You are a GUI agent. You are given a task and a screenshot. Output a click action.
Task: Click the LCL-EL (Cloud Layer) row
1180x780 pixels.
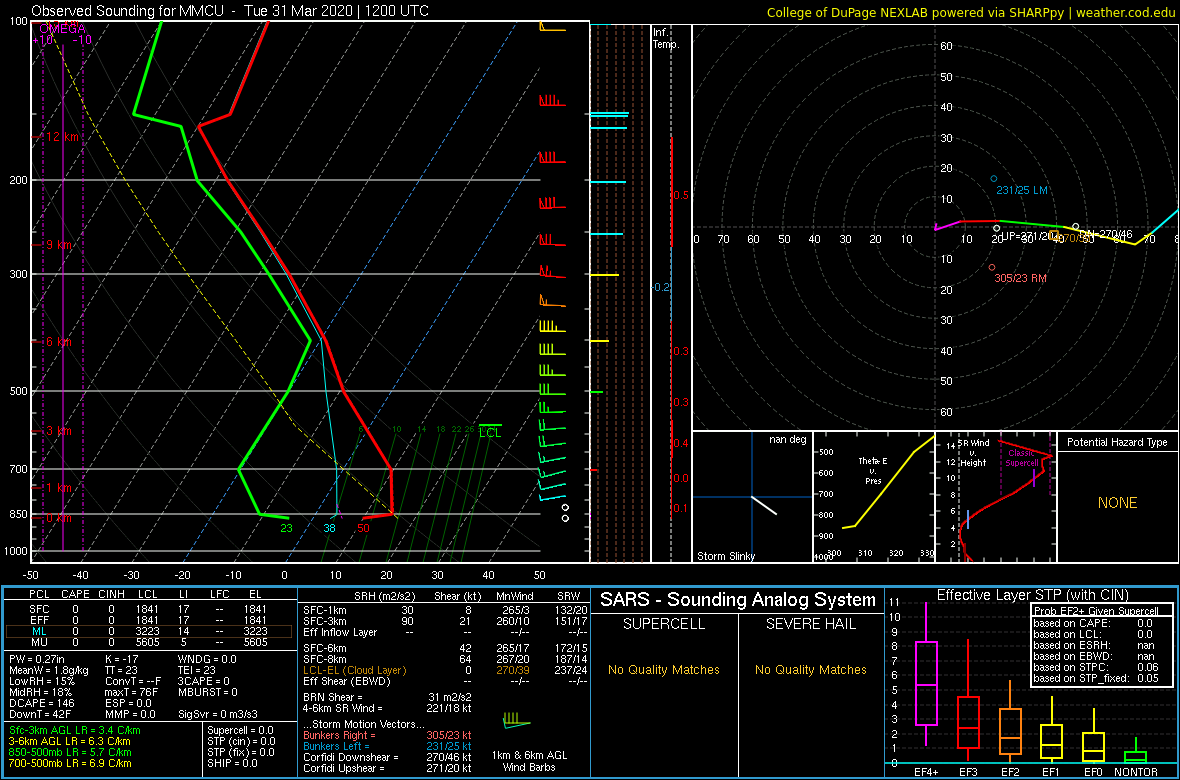(x=444, y=670)
